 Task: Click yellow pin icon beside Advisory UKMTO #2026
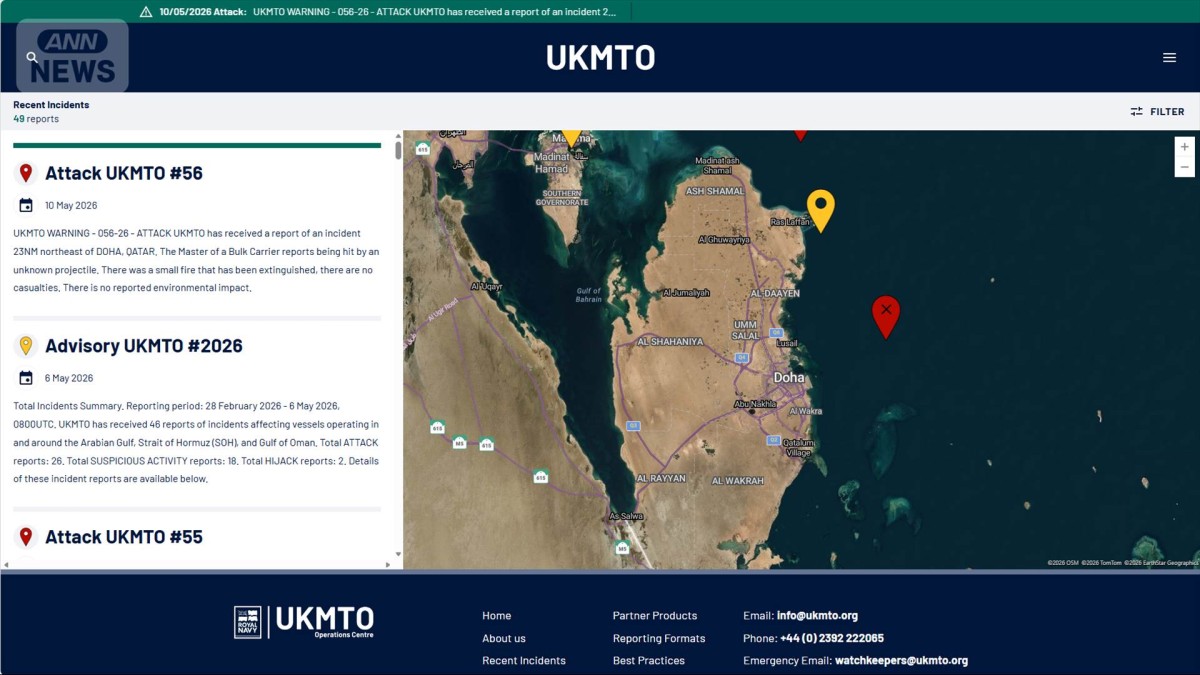[x=26, y=346]
